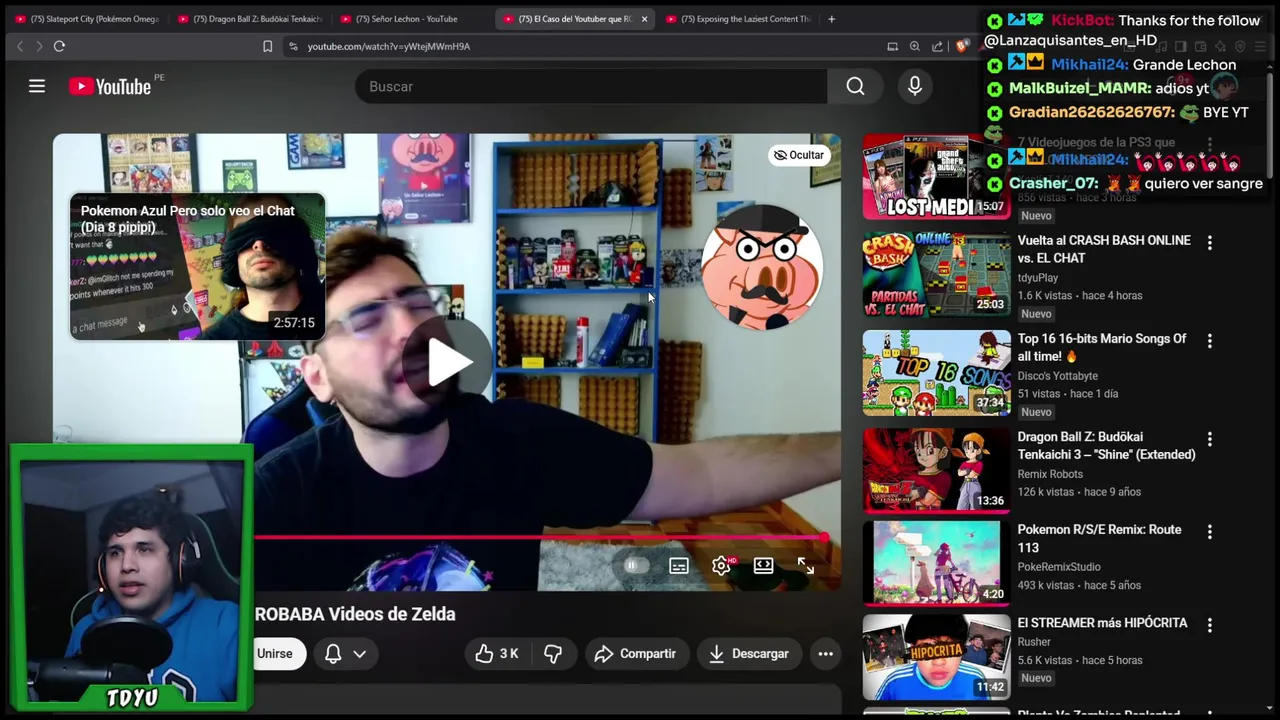This screenshot has height=720, width=1280.
Task: Click the HIPOCRITA video thumbnail
Action: (937, 656)
